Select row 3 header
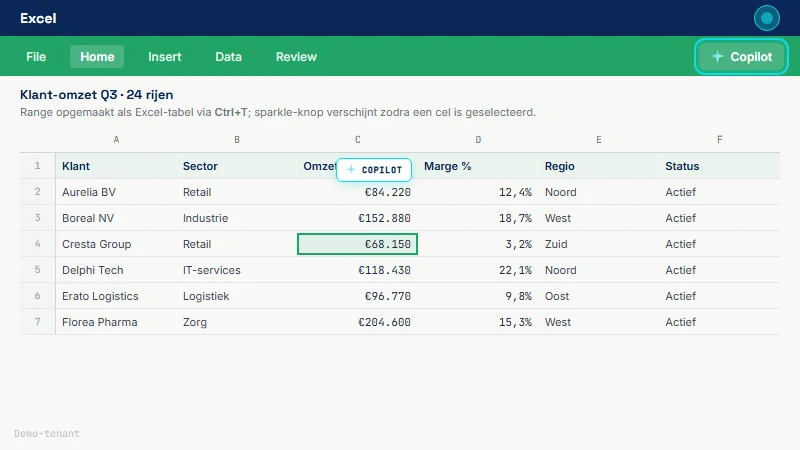 (37, 218)
